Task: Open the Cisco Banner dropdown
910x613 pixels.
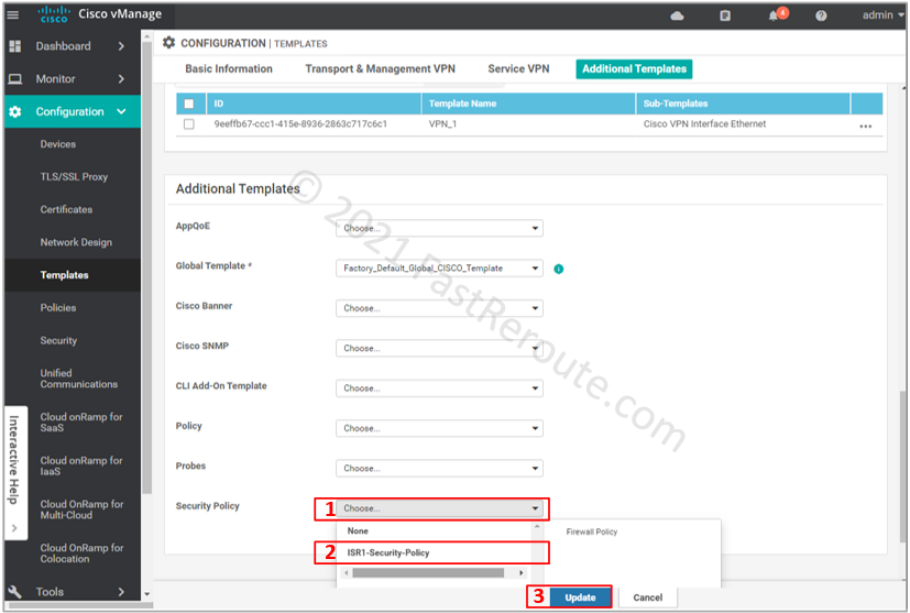Action: coord(438,308)
